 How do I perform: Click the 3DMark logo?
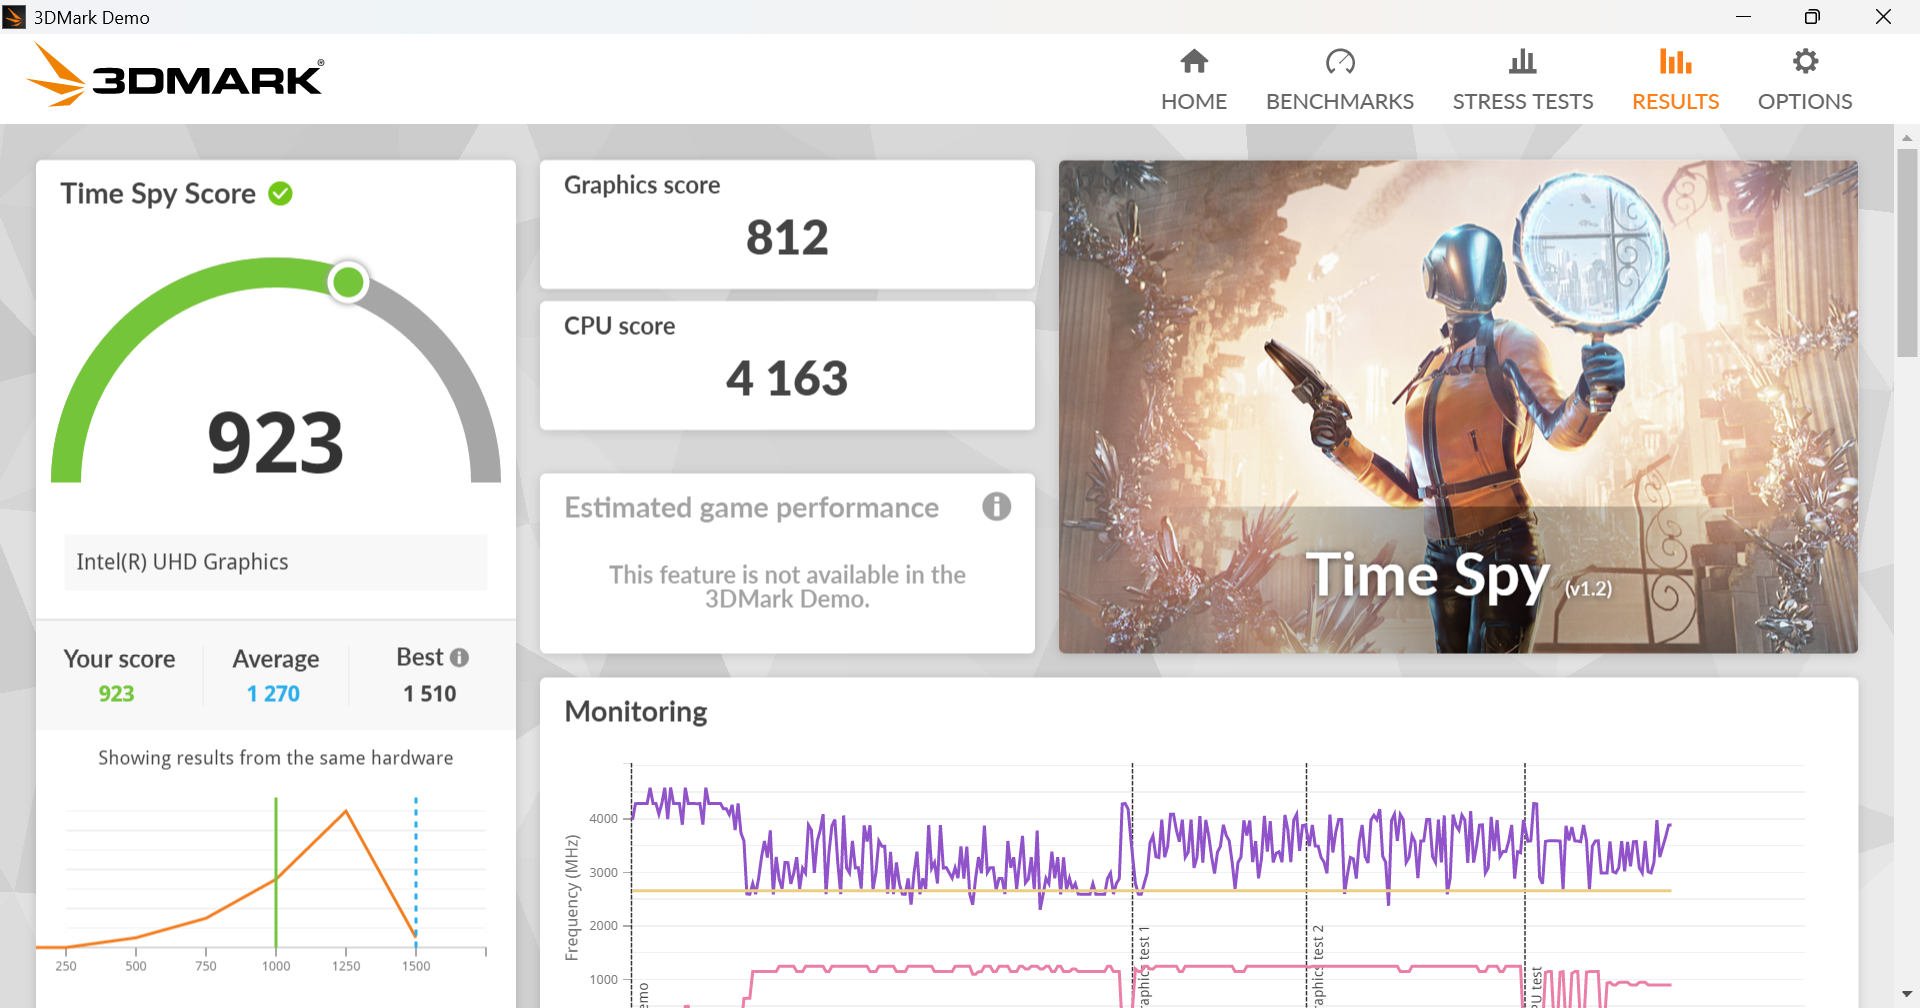[x=176, y=76]
